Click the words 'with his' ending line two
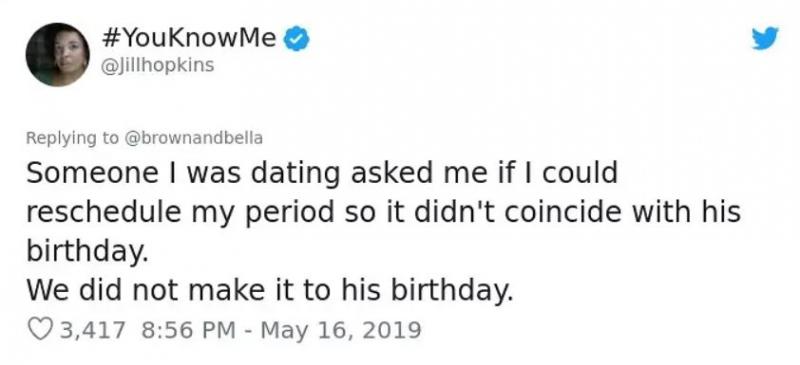 tap(685, 213)
